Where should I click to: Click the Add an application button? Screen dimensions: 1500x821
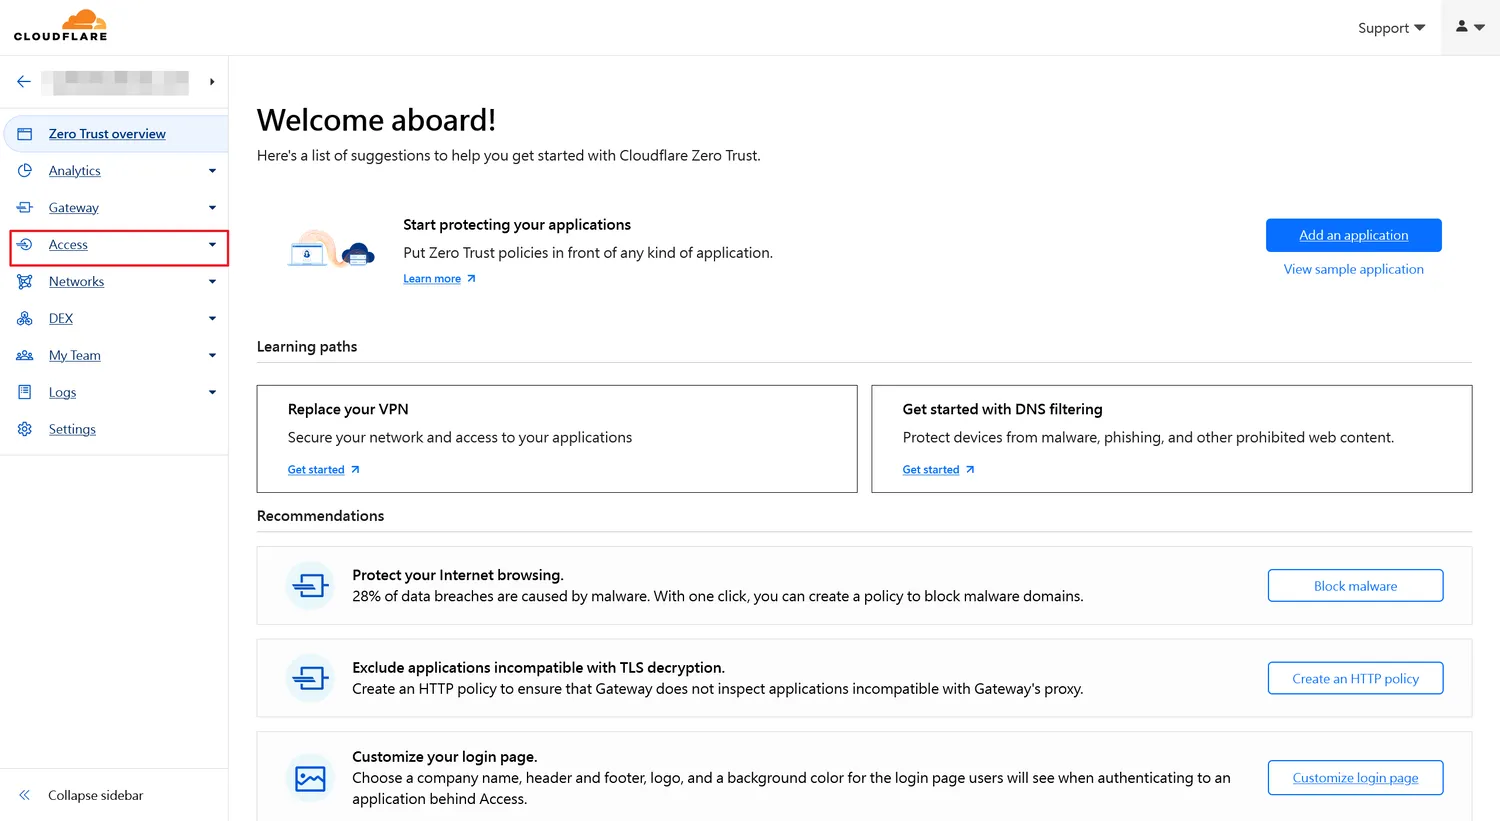click(1353, 235)
